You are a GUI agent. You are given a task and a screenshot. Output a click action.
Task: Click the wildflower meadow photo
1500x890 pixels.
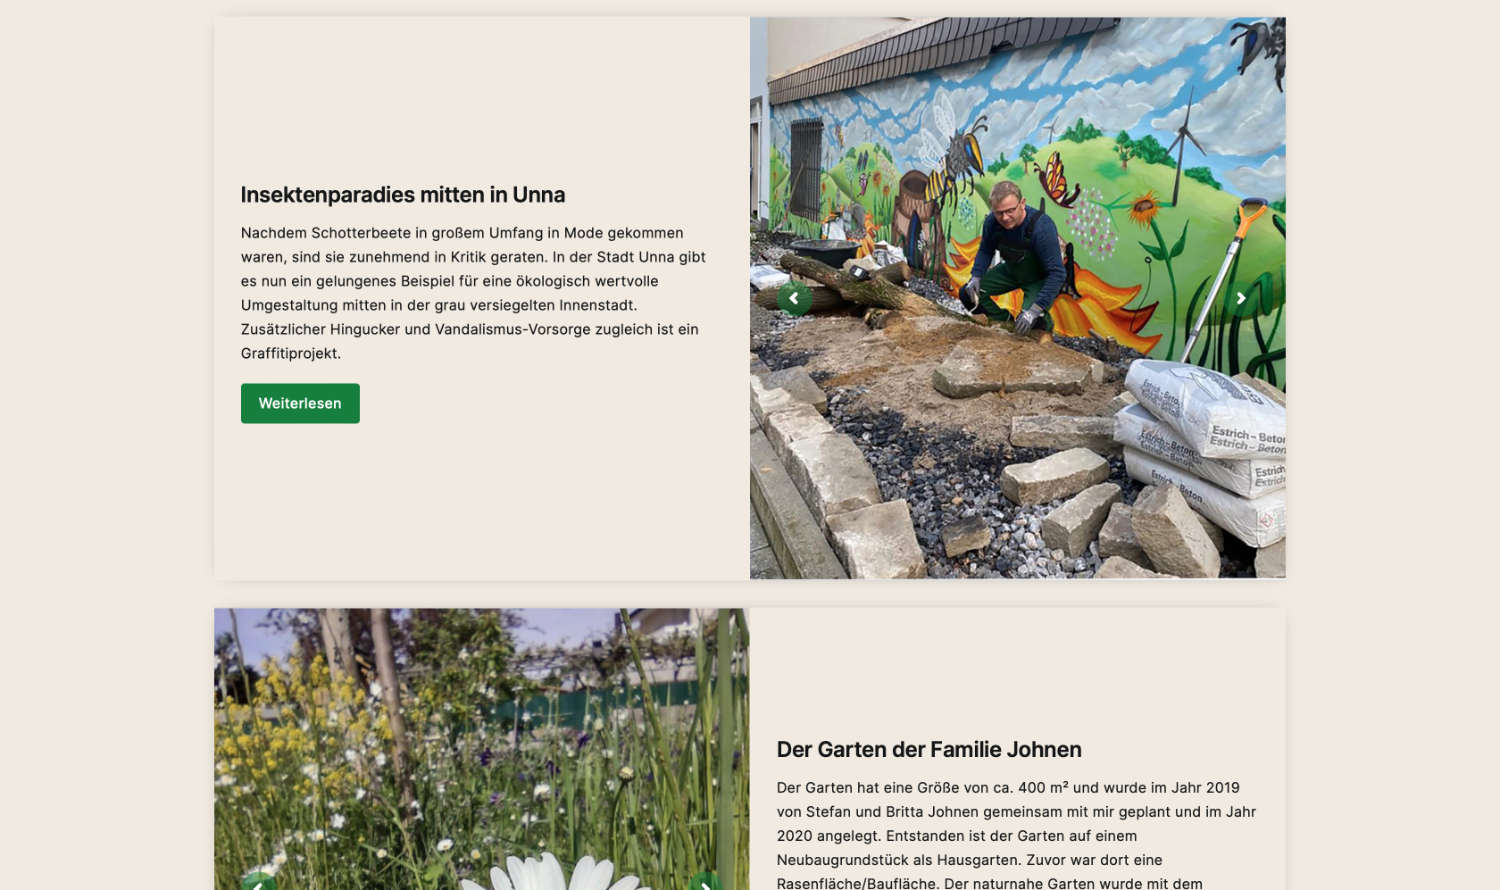click(x=481, y=749)
